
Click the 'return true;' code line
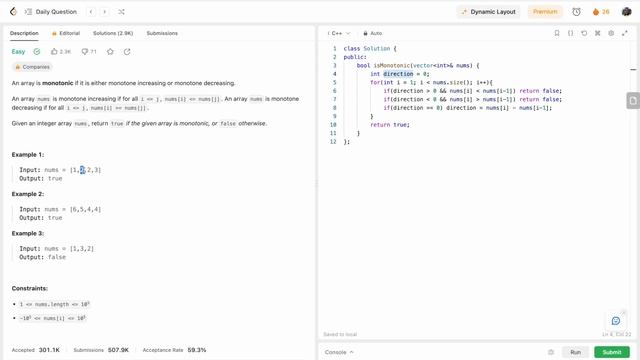(x=390, y=125)
